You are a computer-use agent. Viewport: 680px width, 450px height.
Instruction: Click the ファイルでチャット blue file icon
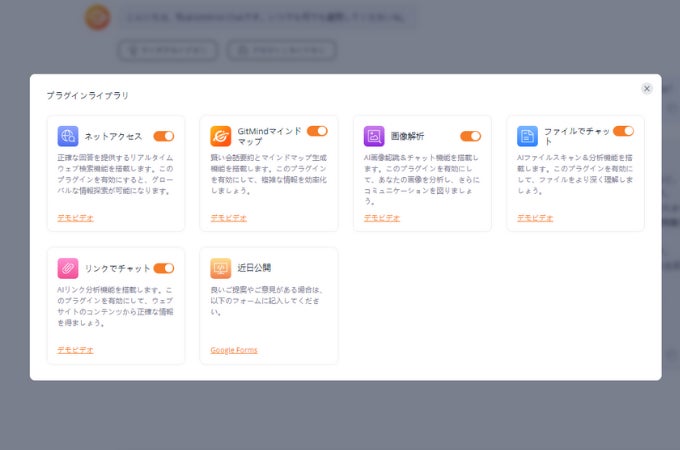pos(527,136)
